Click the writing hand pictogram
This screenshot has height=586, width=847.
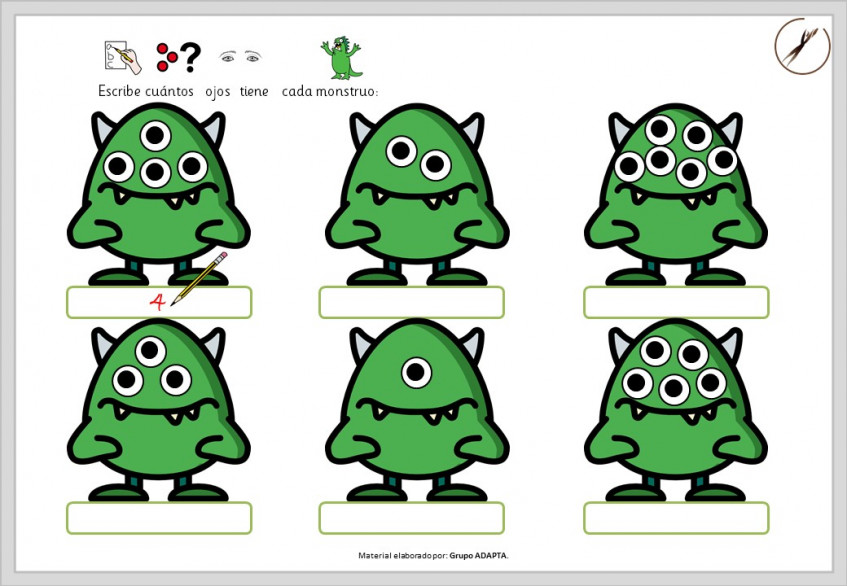[123, 57]
